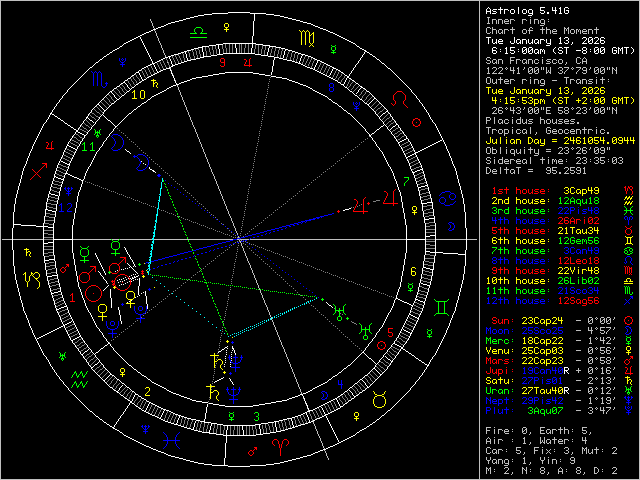Click the Libra glyph on the chart wheel
This screenshot has height=480, width=640.
201,31
